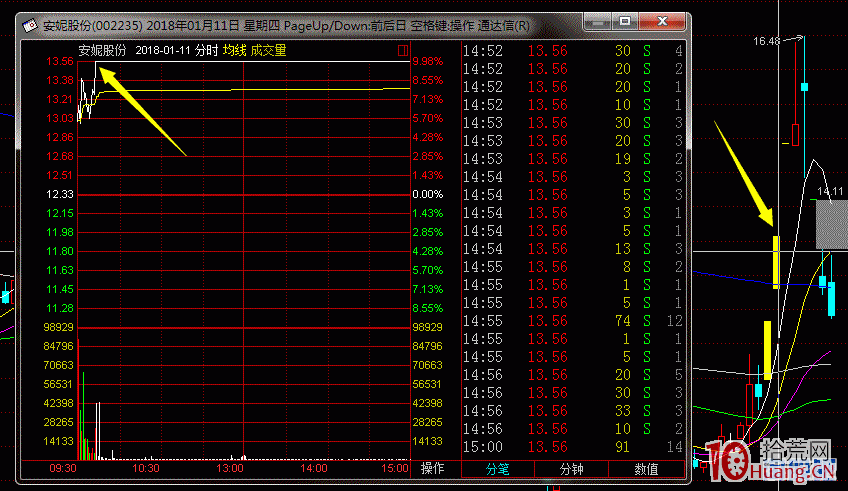
Task: Click the 14.11 label on the background K-line chart
Action: pyautogui.click(x=830, y=191)
